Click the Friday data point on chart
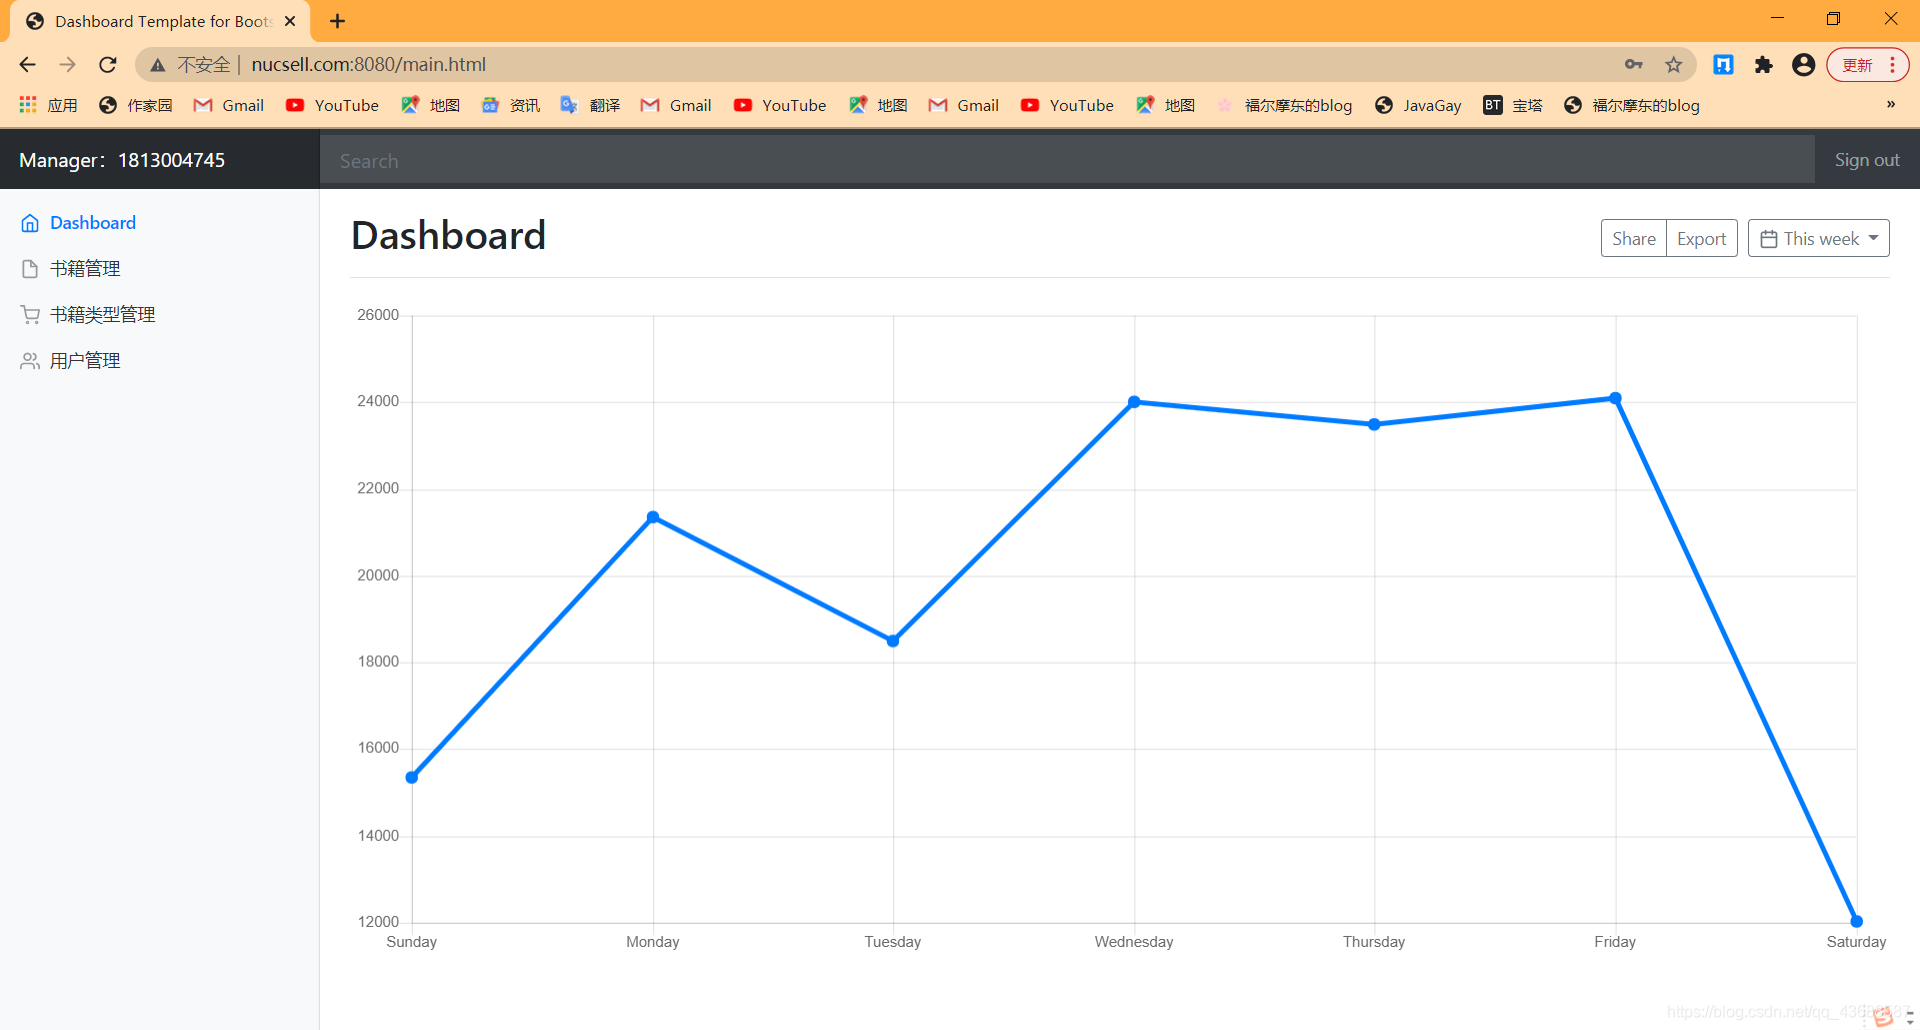 (x=1615, y=398)
